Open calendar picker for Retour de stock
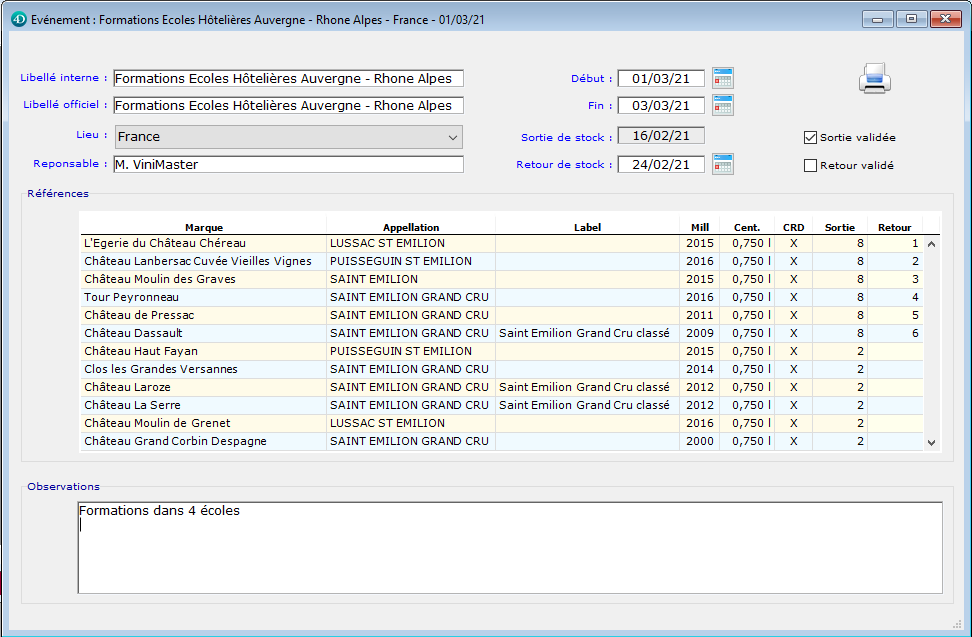972x637 pixels. coord(722,164)
